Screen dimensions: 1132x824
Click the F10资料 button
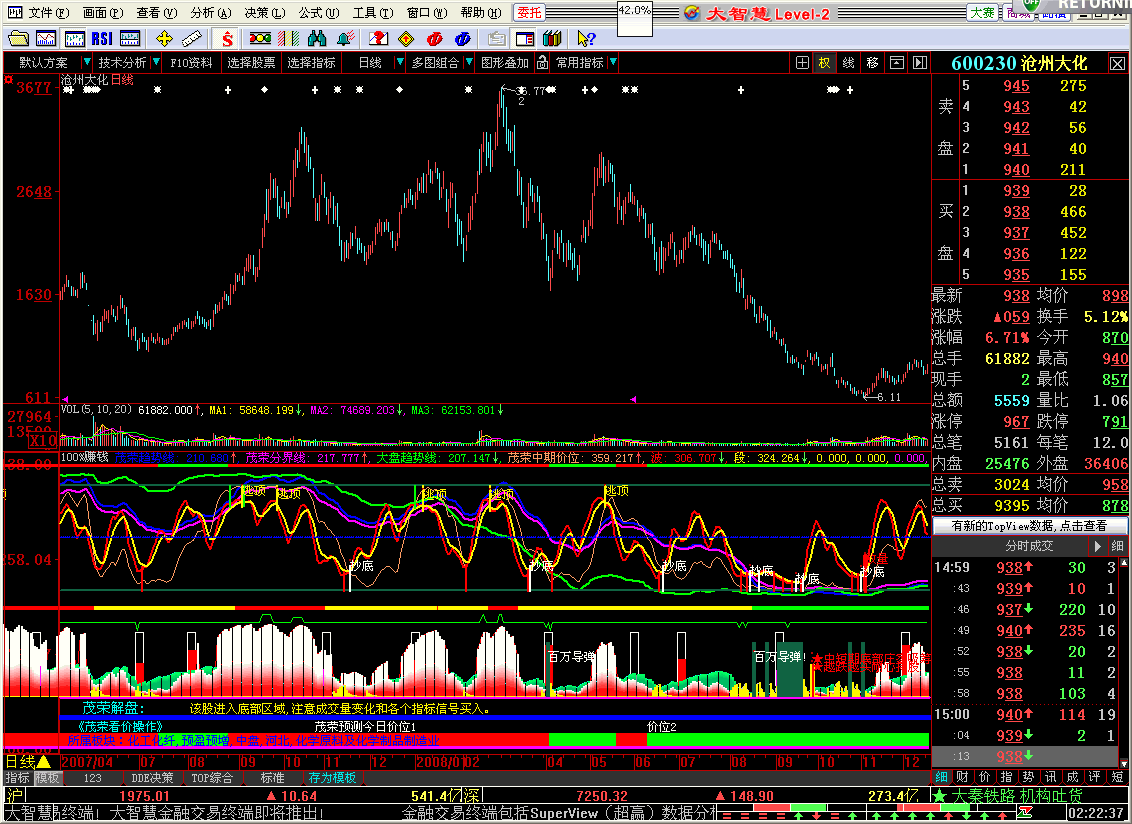click(x=191, y=63)
